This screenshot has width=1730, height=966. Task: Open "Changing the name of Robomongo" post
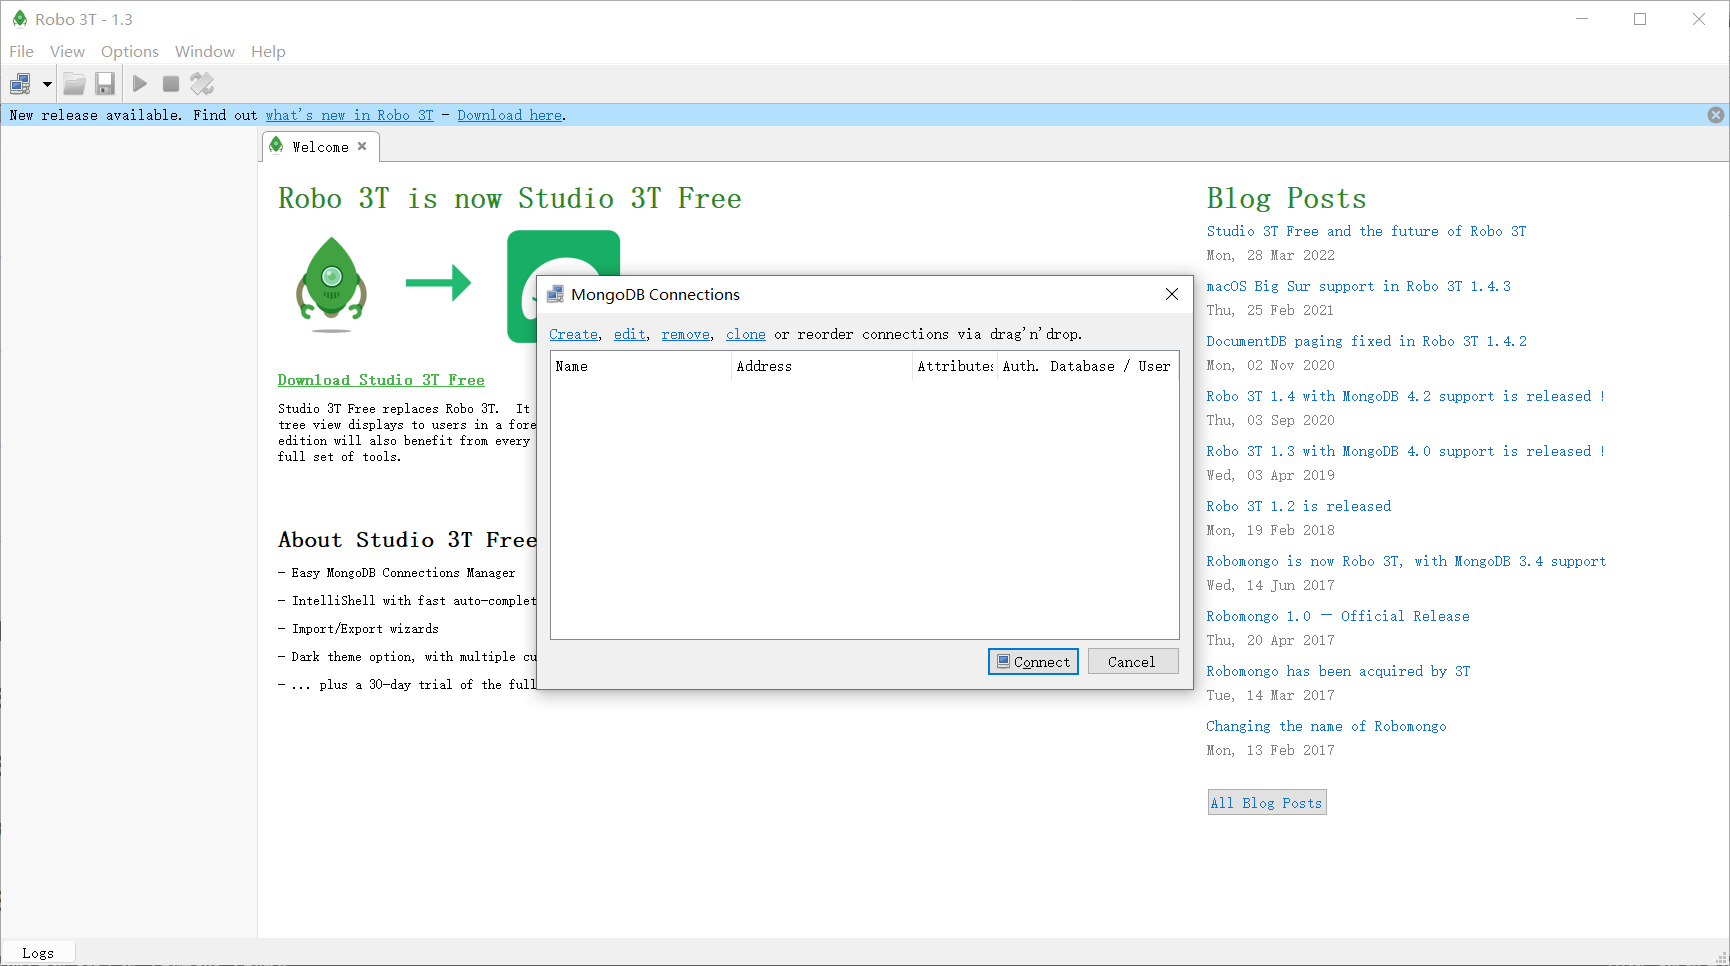(x=1326, y=726)
